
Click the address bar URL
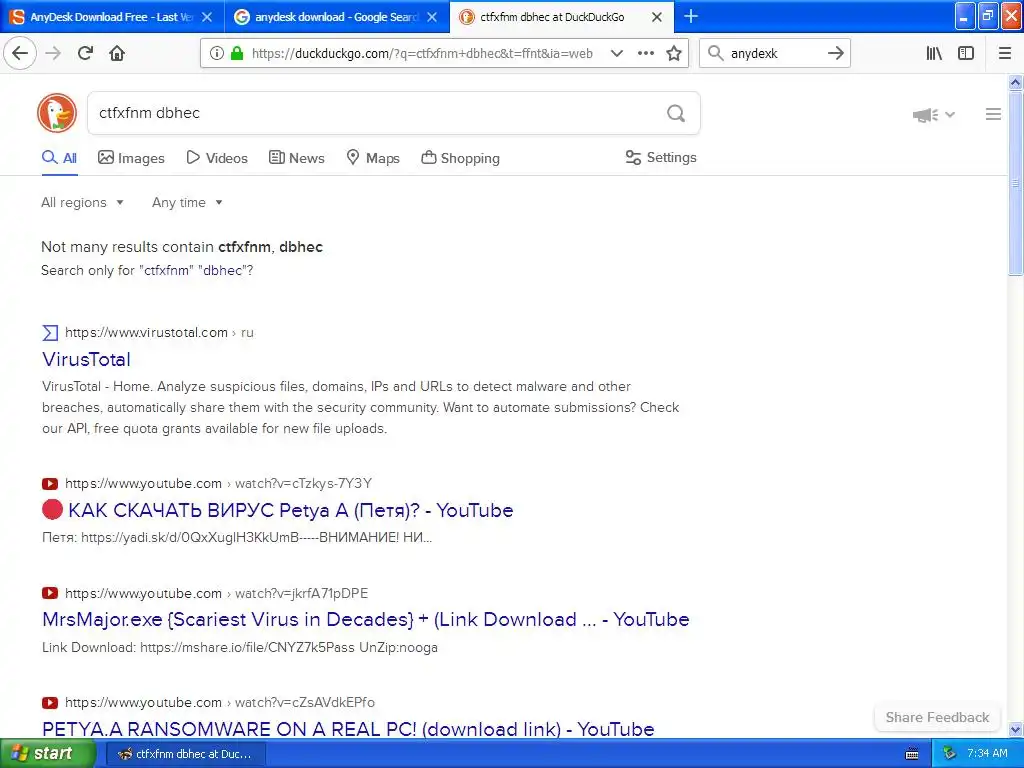click(x=422, y=54)
